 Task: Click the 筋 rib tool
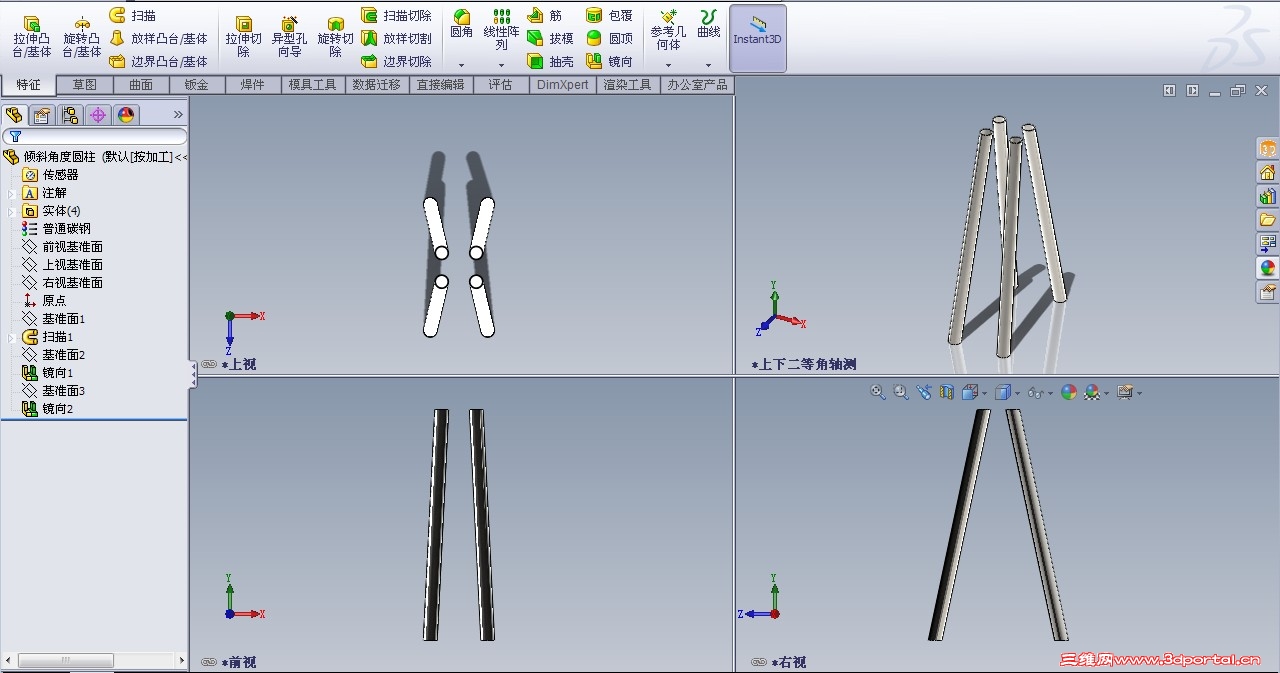[544, 16]
